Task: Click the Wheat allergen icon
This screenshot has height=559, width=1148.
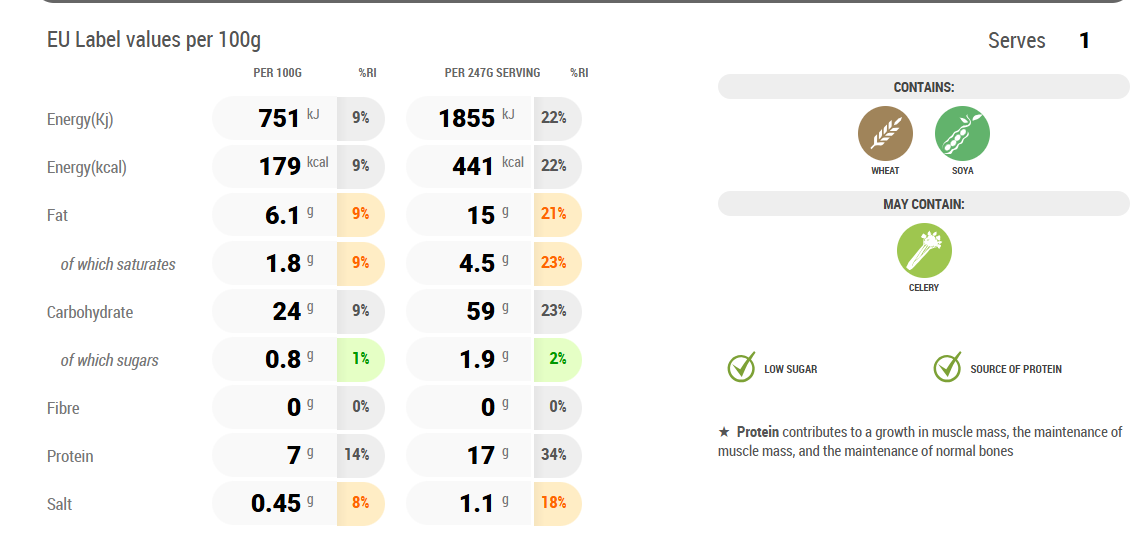Action: pyautogui.click(x=885, y=133)
